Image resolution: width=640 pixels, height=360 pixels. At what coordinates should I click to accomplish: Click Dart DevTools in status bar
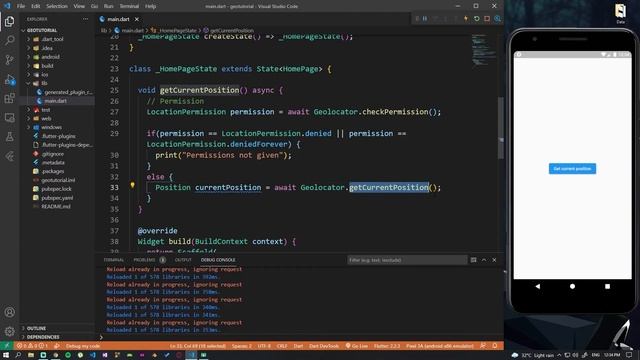(324, 346)
